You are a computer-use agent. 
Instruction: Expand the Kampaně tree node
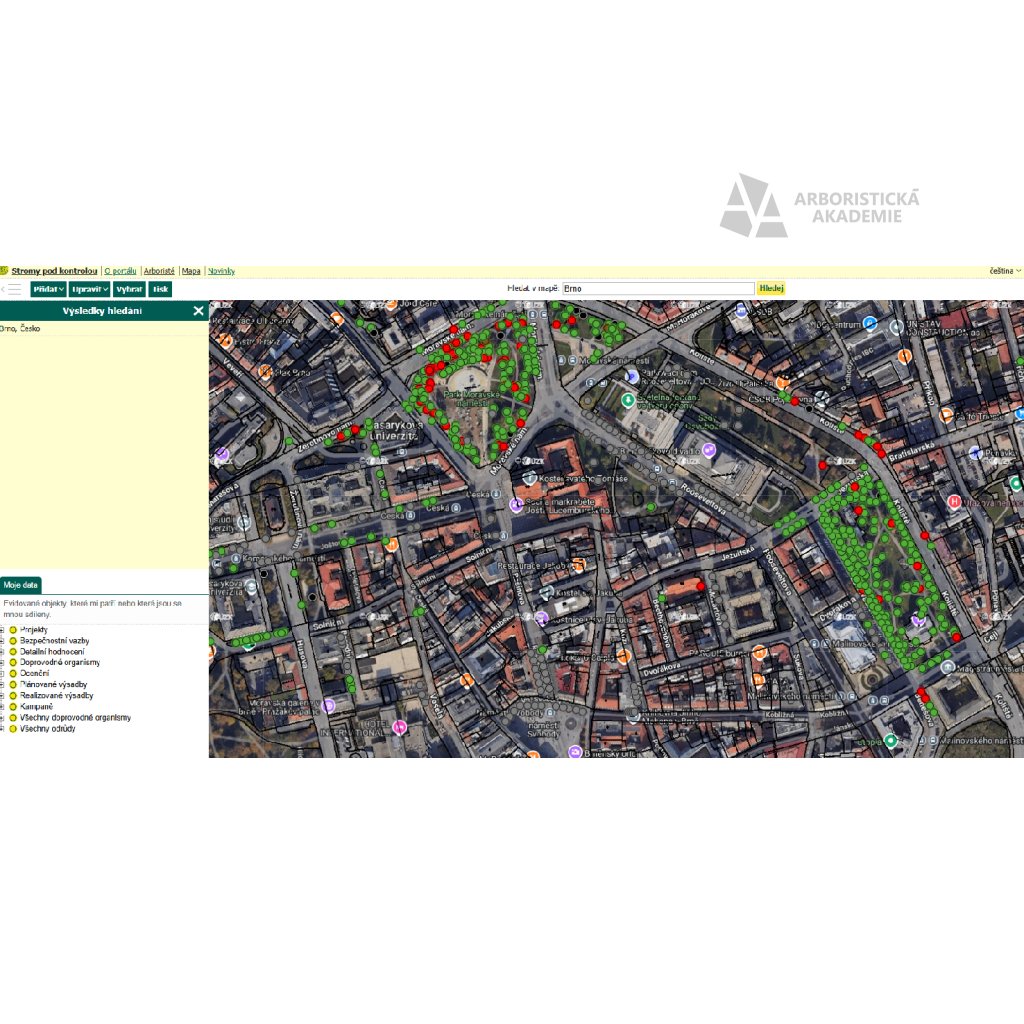tap(2, 707)
